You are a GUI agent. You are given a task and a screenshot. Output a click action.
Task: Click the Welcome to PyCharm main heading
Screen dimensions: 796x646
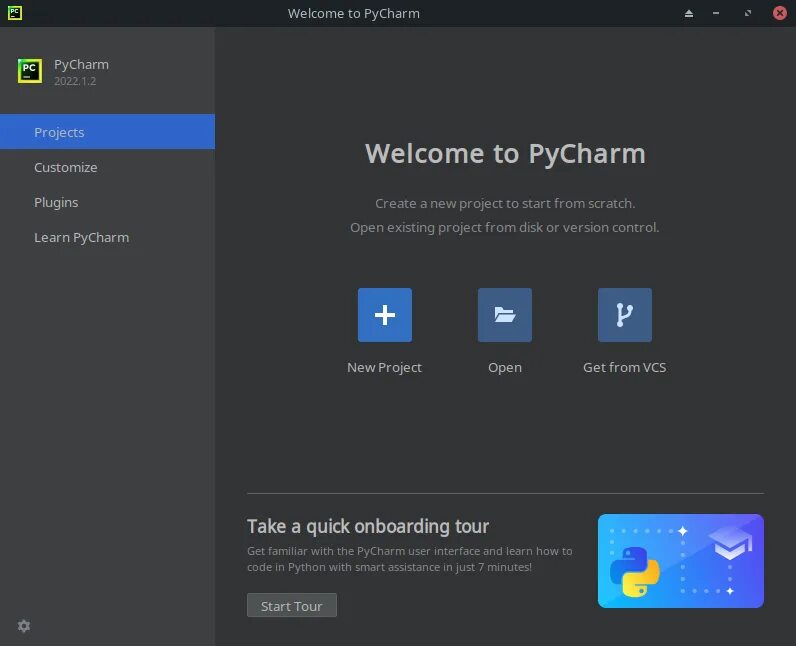[505, 154]
